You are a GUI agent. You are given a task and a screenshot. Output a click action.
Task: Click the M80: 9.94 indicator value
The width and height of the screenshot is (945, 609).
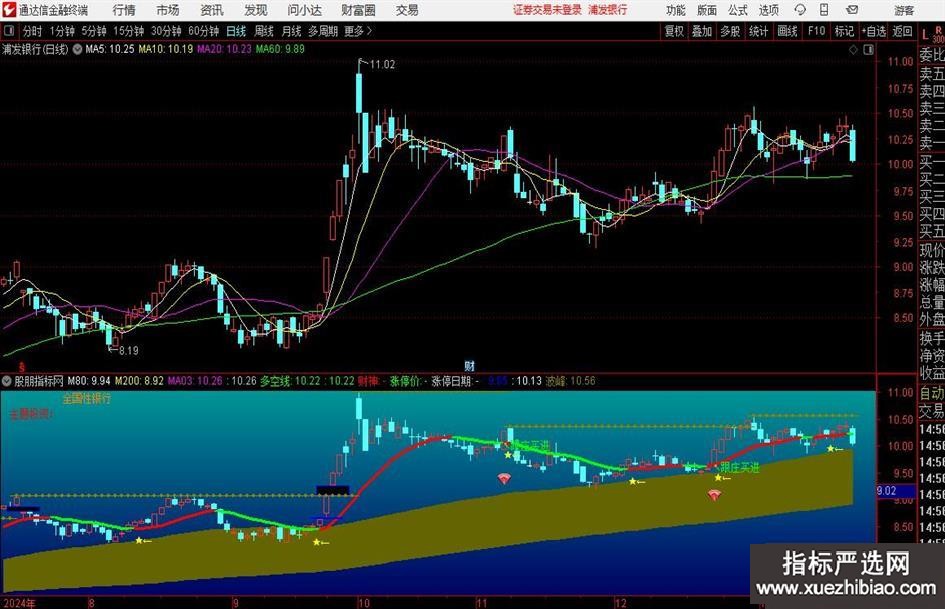coord(89,381)
